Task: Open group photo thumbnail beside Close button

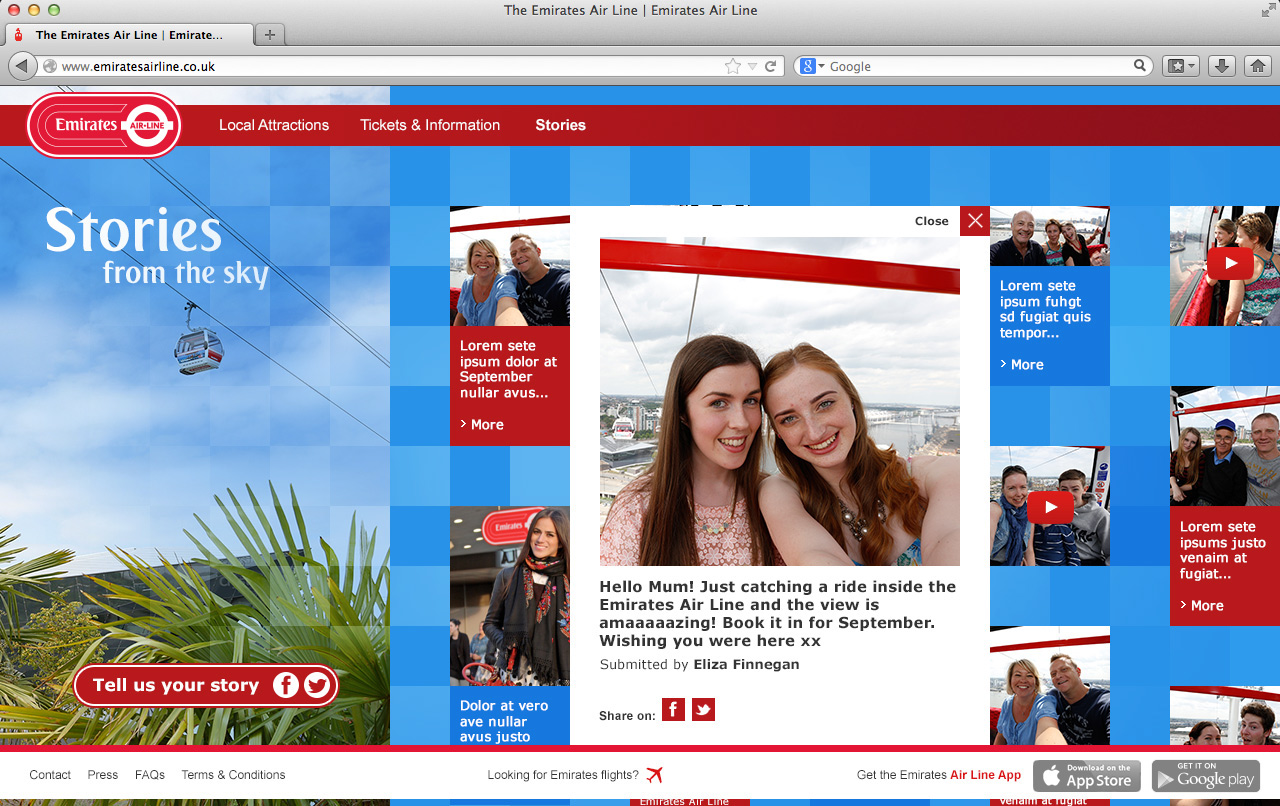Action: [x=1050, y=236]
